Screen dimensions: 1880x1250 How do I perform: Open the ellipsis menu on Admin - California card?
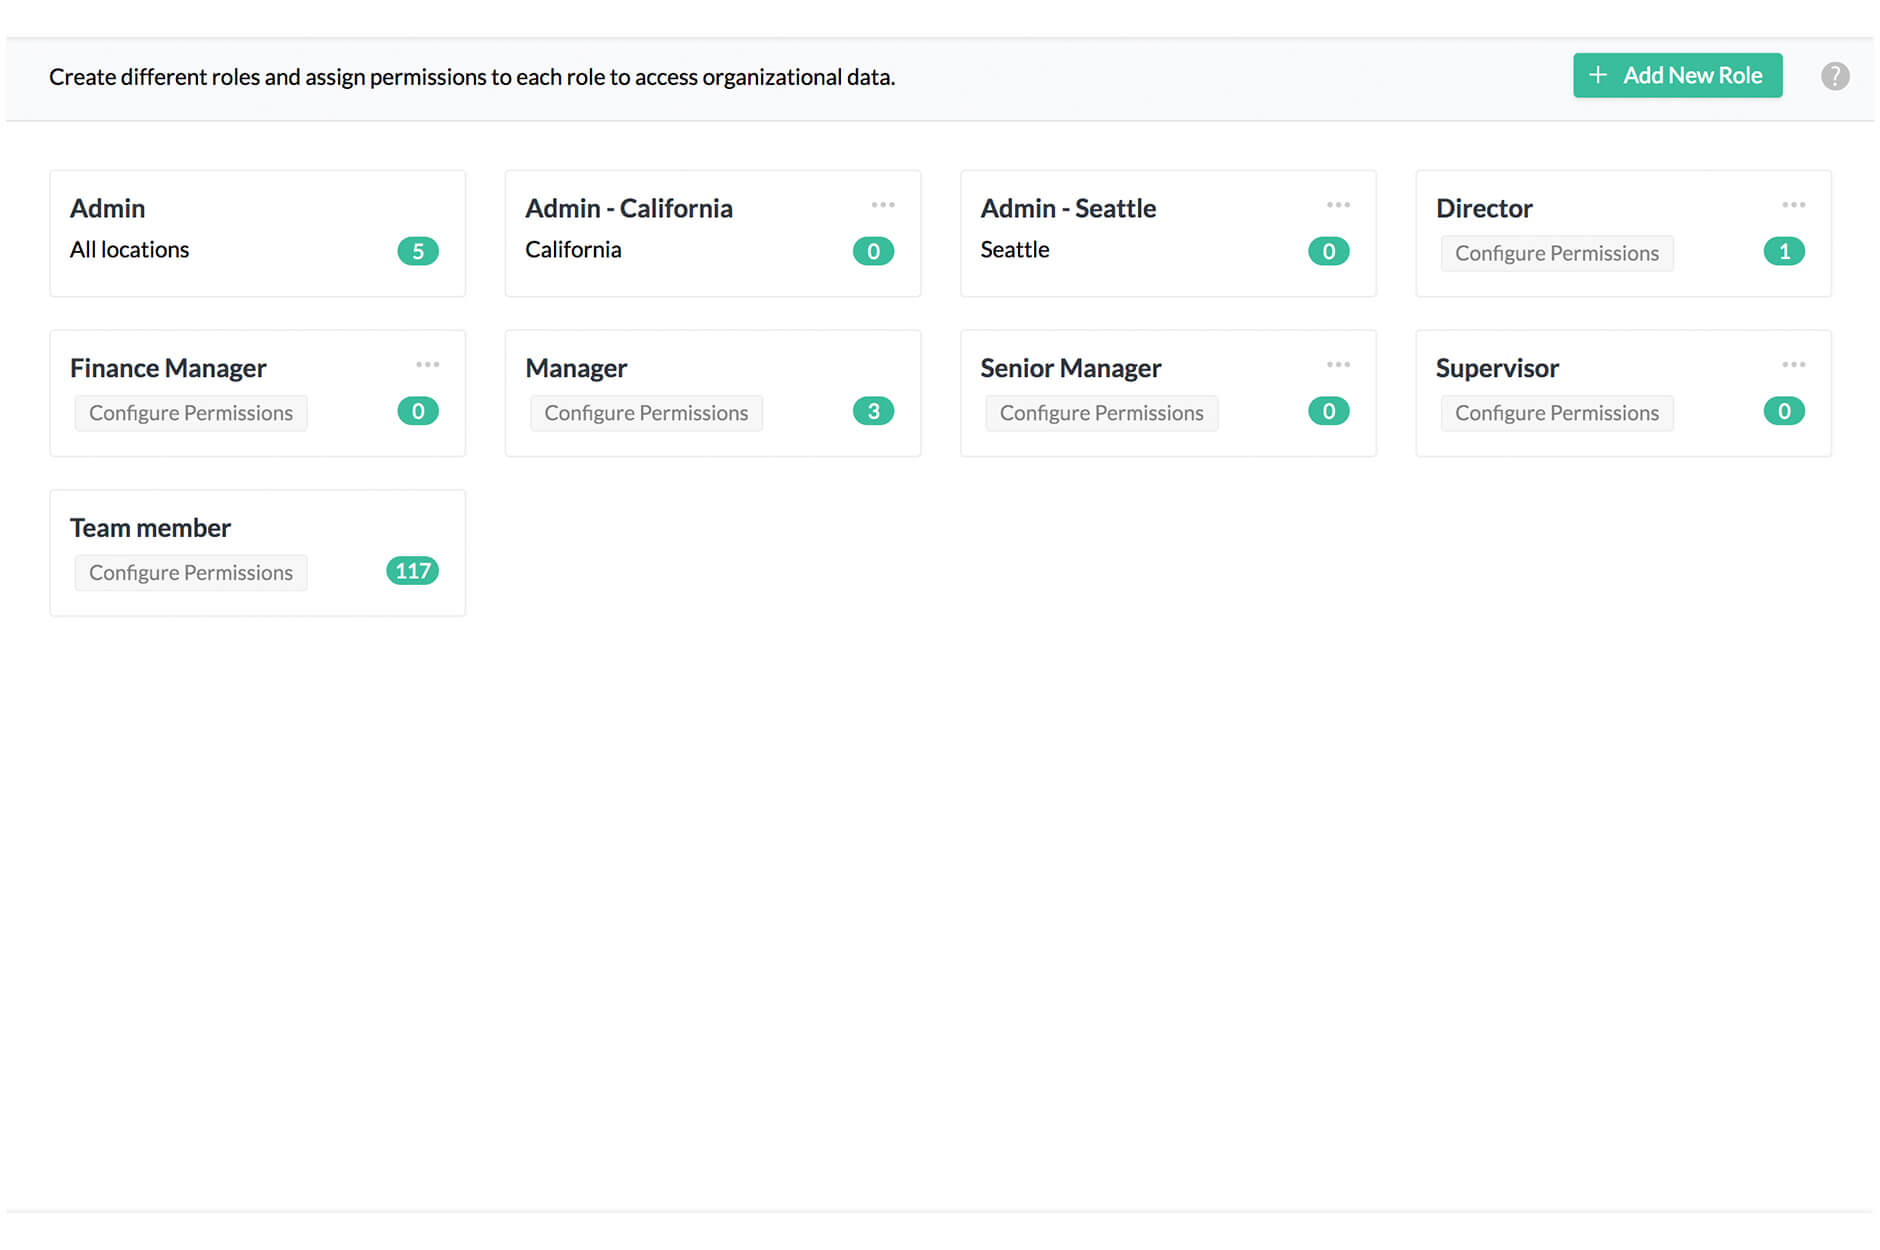point(883,204)
